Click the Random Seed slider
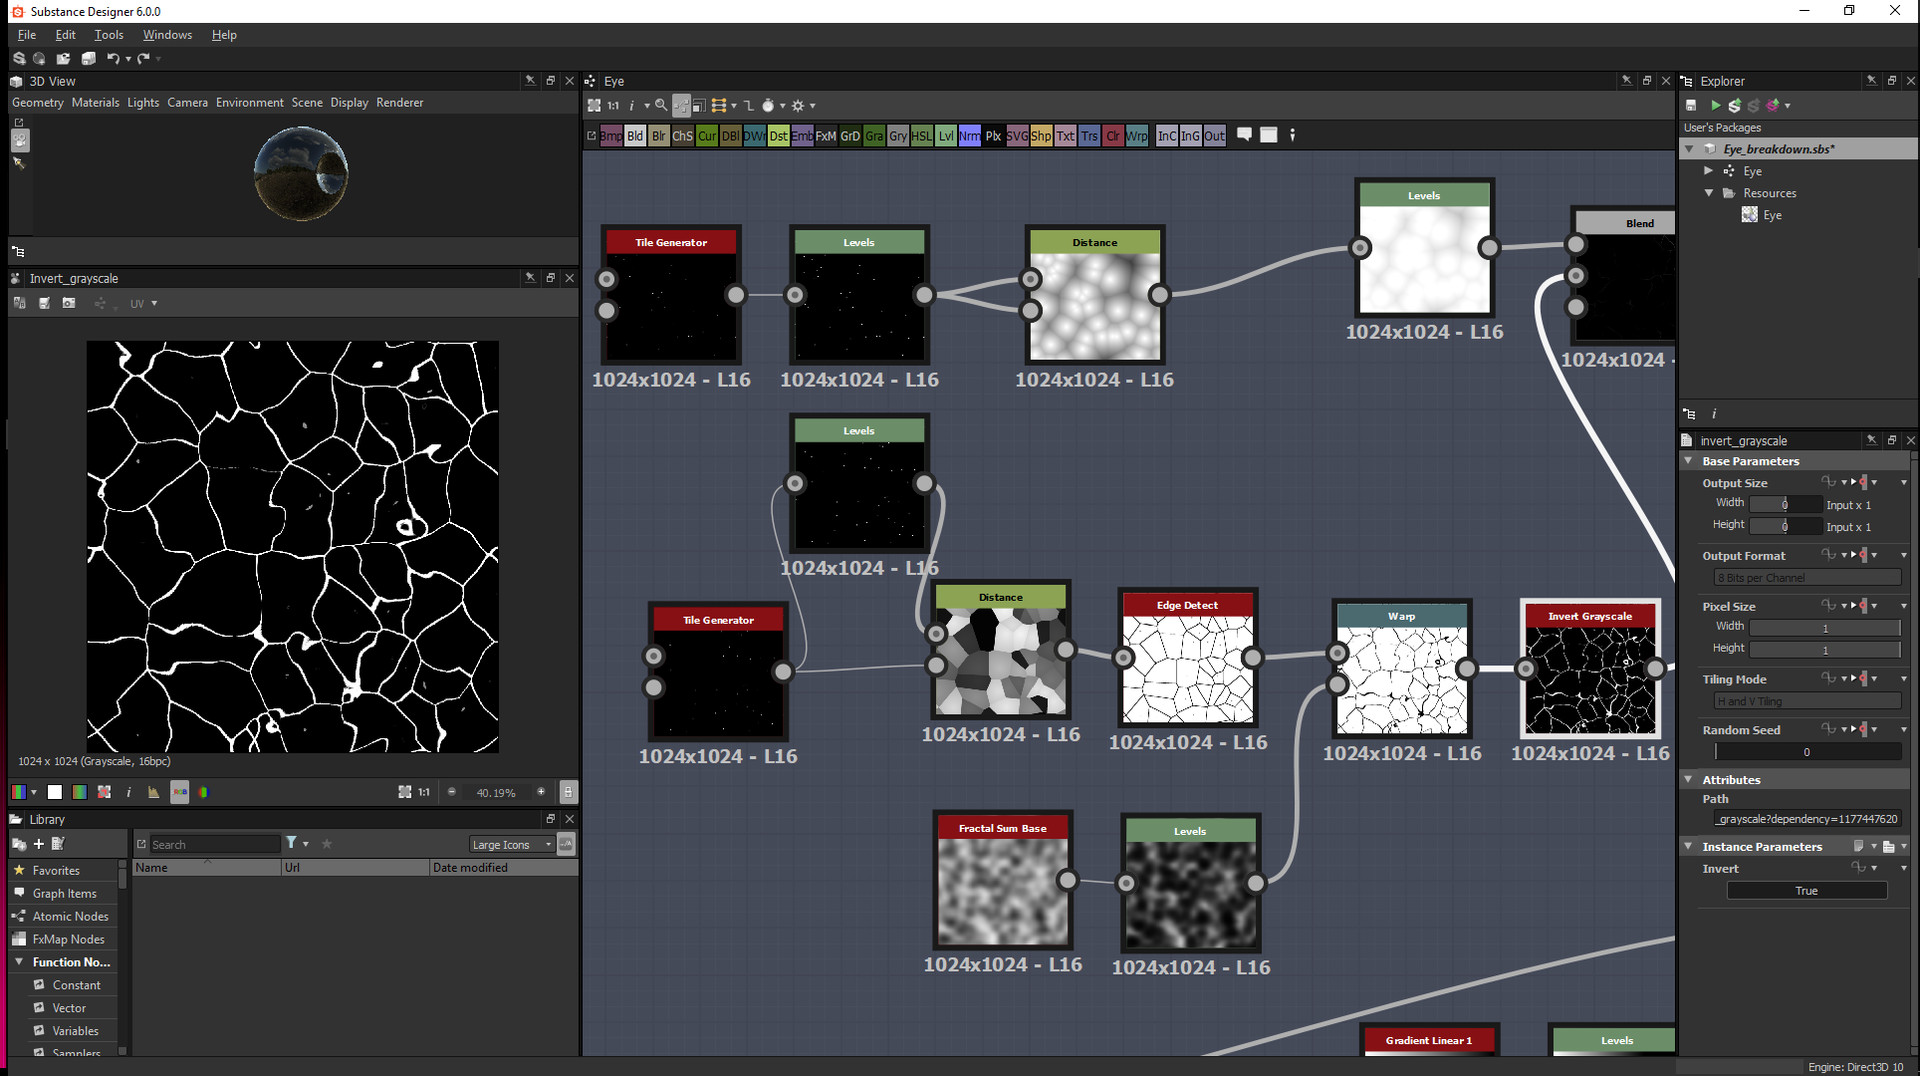 (x=1808, y=752)
